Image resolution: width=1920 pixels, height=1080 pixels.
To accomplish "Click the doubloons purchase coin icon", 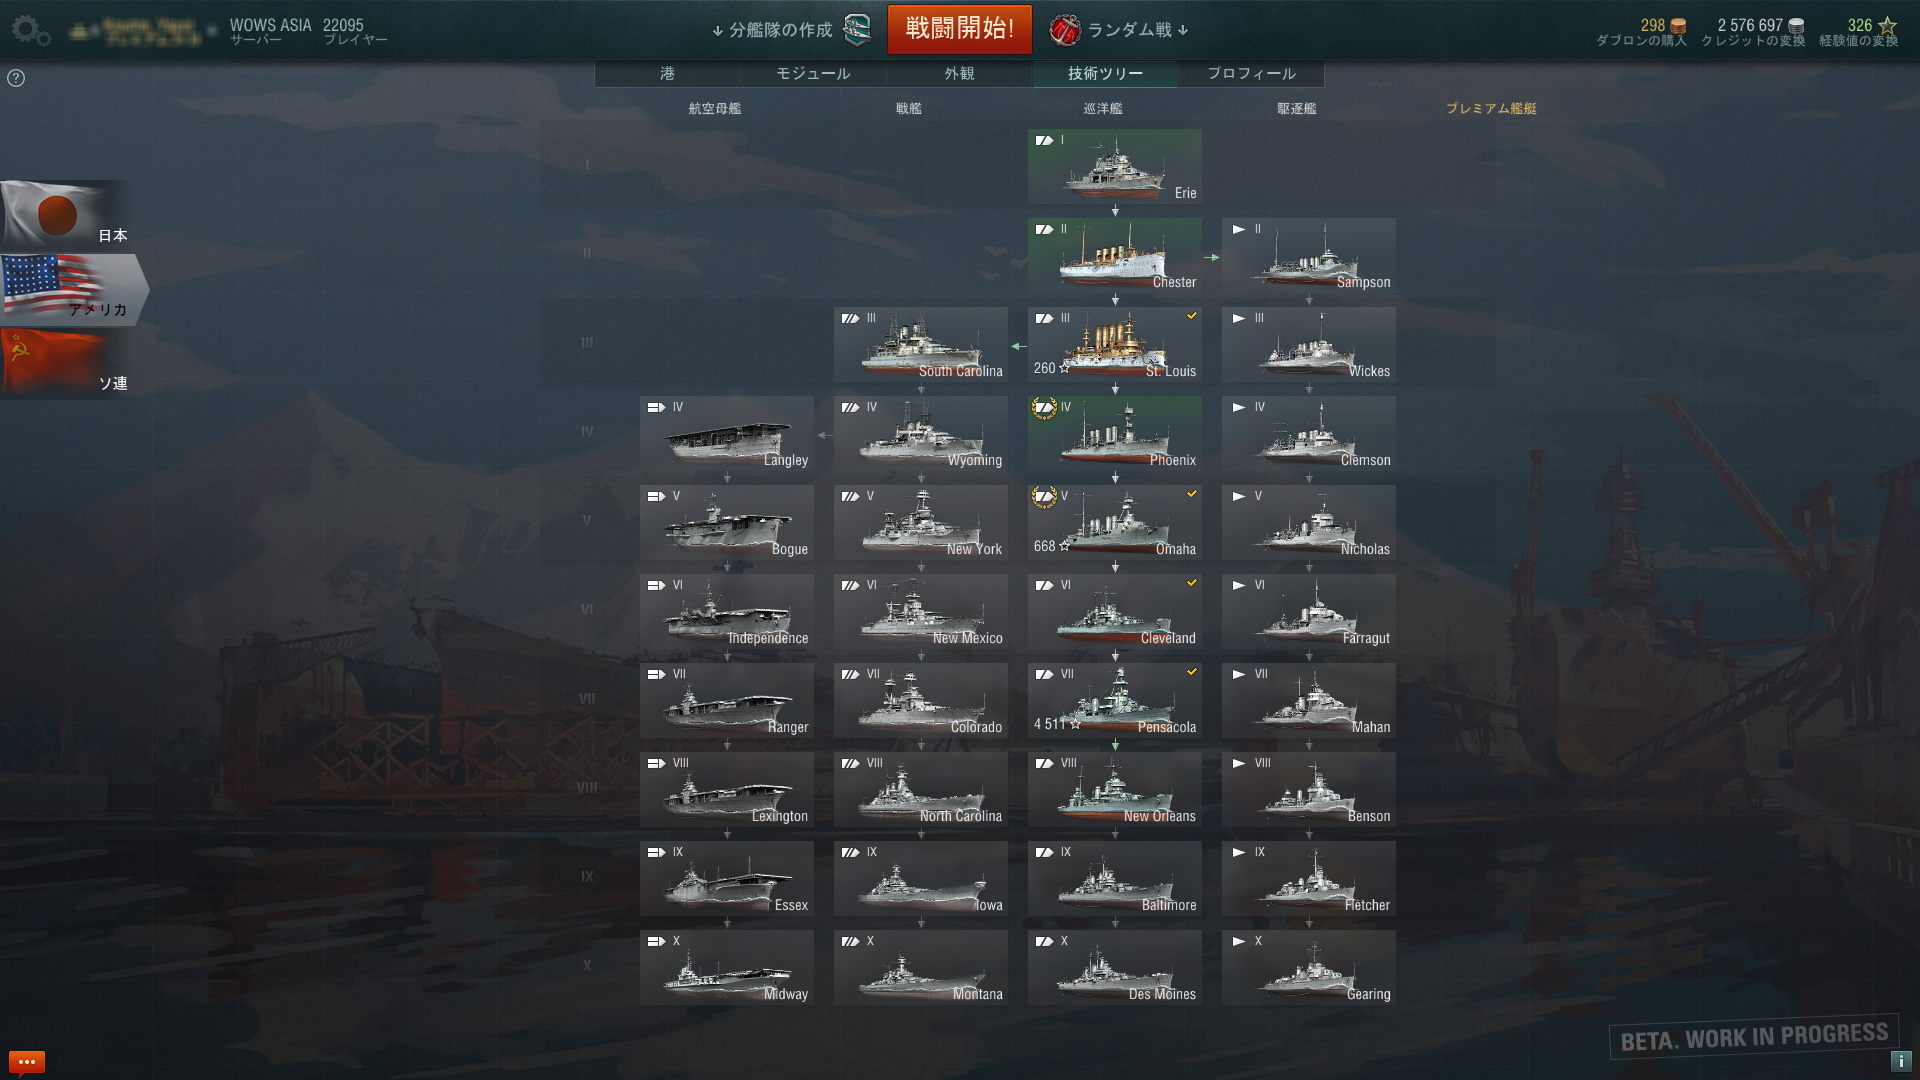I will (1678, 26).
